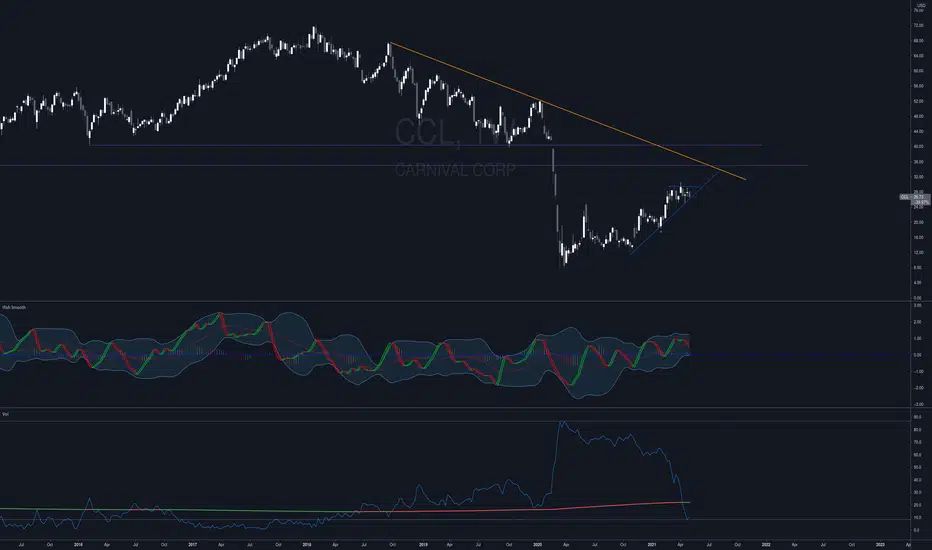
Task: Click the 'Vol' indicator pane label
Action: (x=5, y=414)
